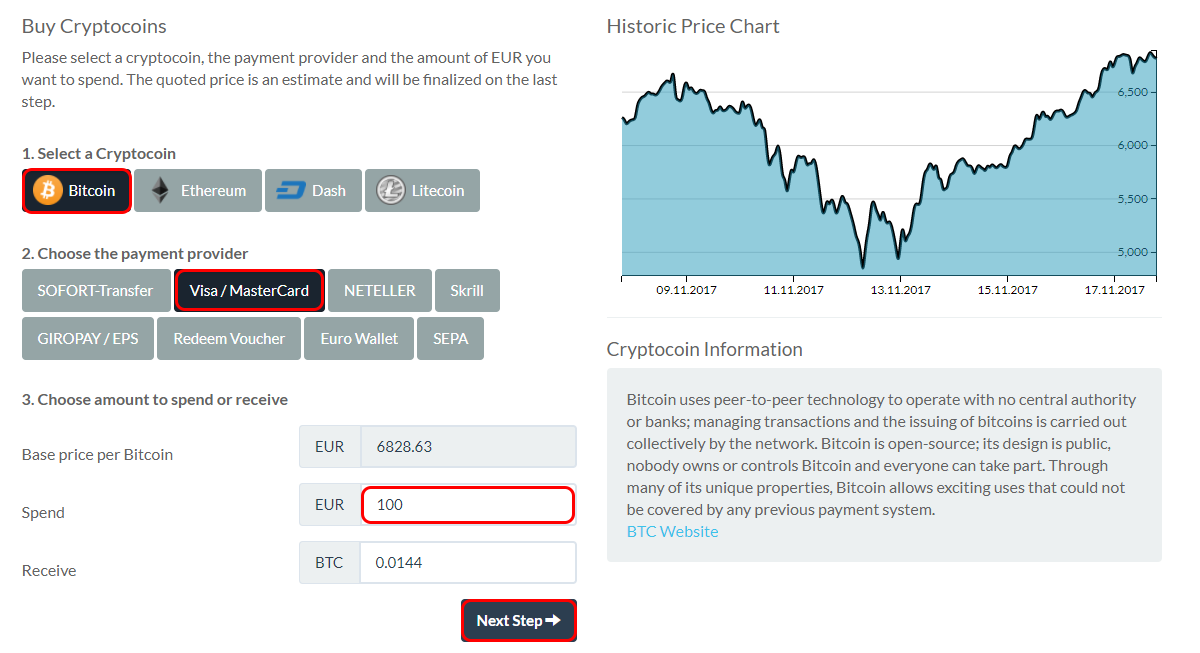Choose NETELLER as payment provider

click(380, 290)
